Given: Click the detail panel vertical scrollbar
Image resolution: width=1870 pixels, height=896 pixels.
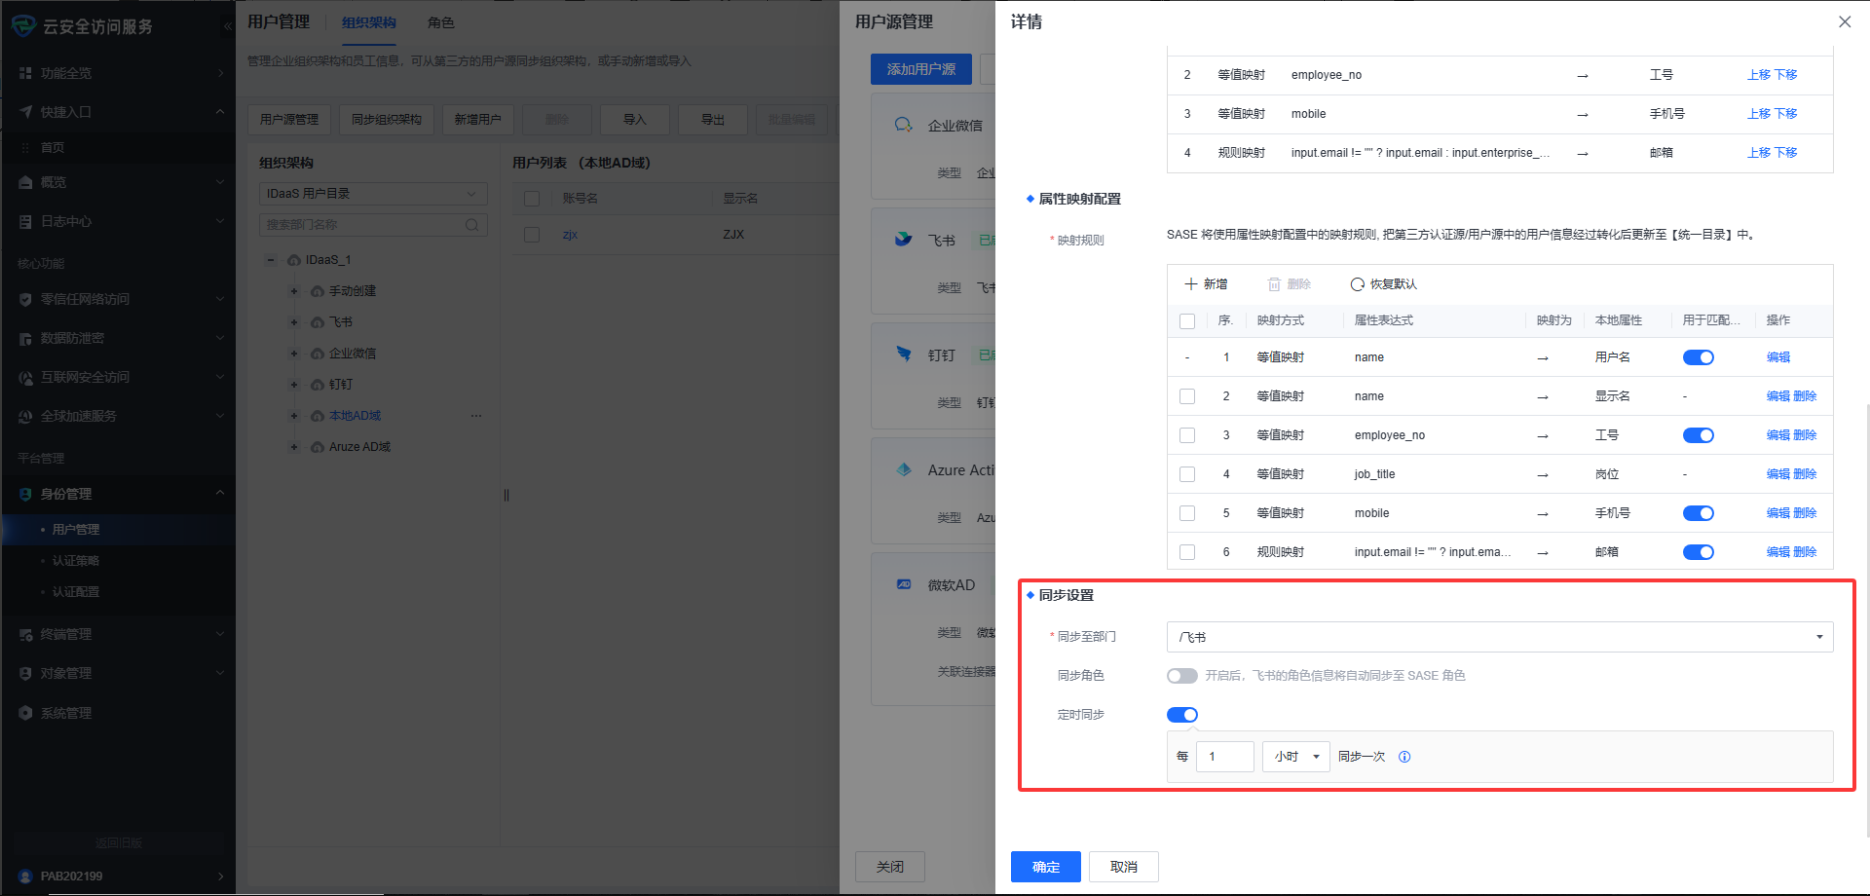Looking at the screenshot, I should pyautogui.click(x=1865, y=600).
